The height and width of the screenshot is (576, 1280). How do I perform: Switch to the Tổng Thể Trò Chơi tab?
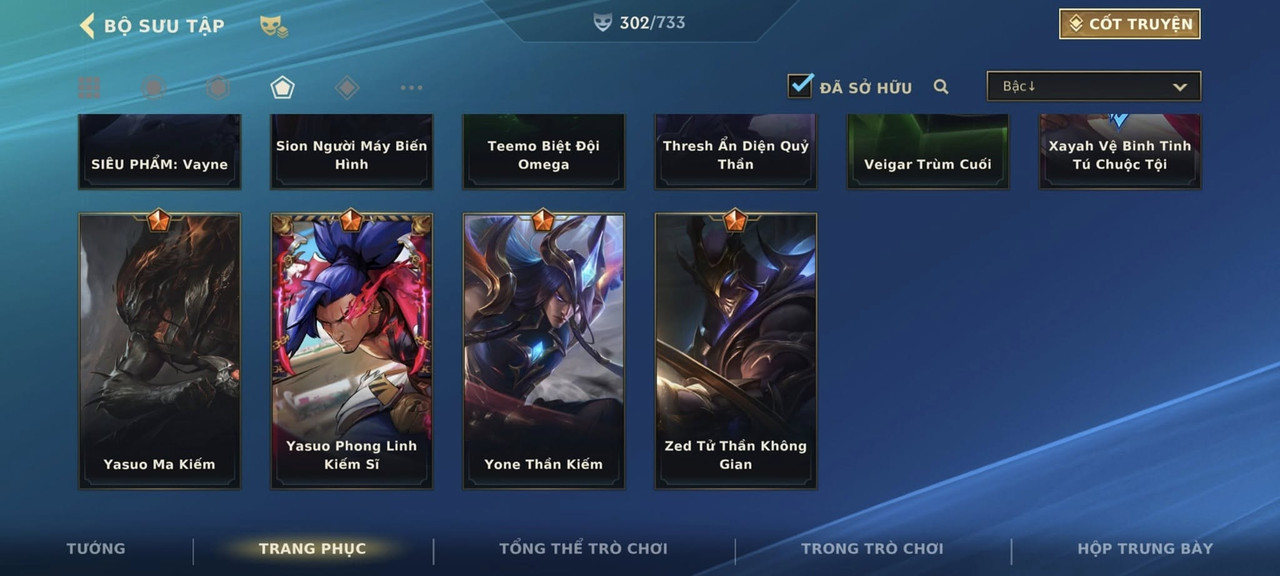[x=583, y=548]
